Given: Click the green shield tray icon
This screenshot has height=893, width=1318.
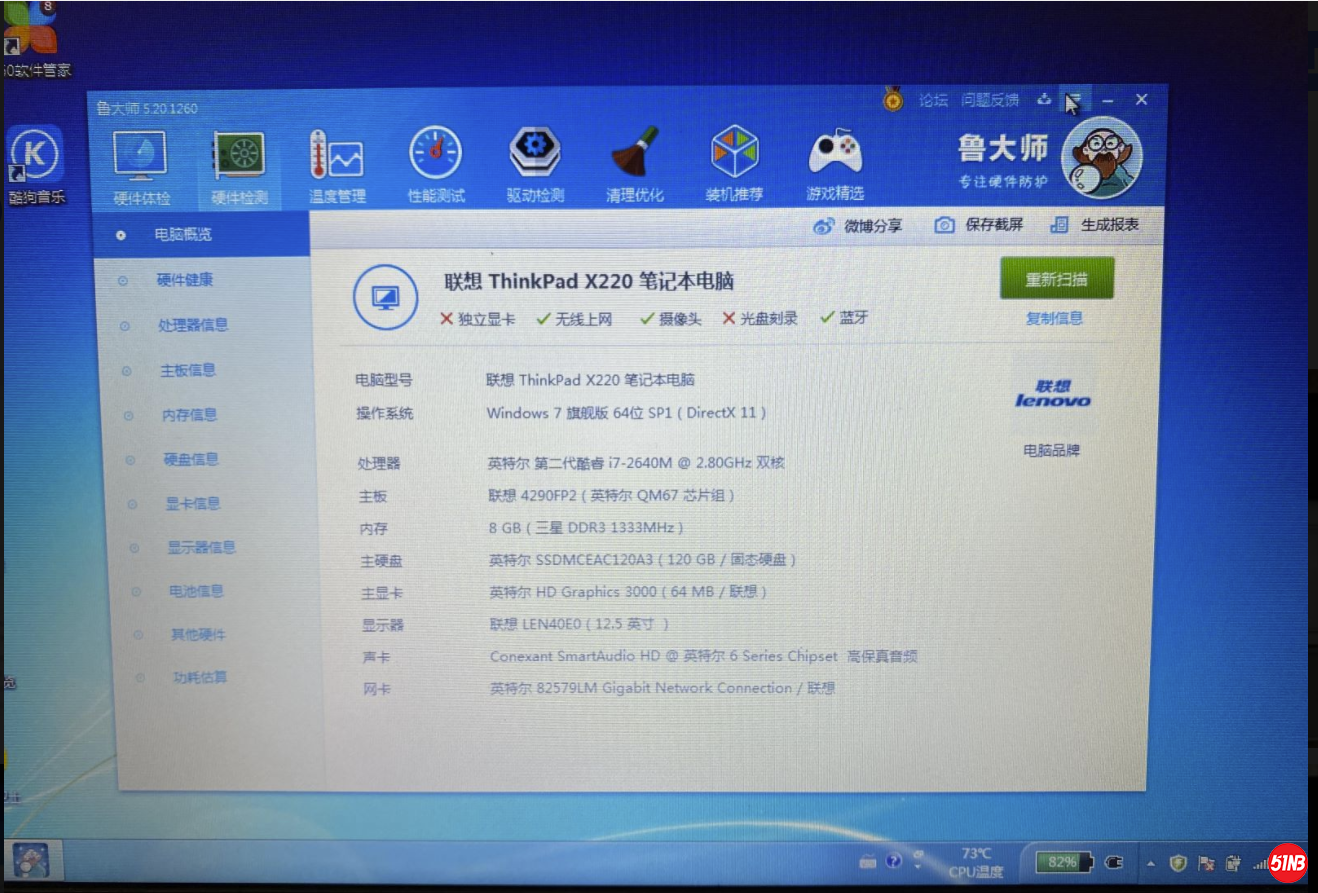Looking at the screenshot, I should (x=1178, y=862).
